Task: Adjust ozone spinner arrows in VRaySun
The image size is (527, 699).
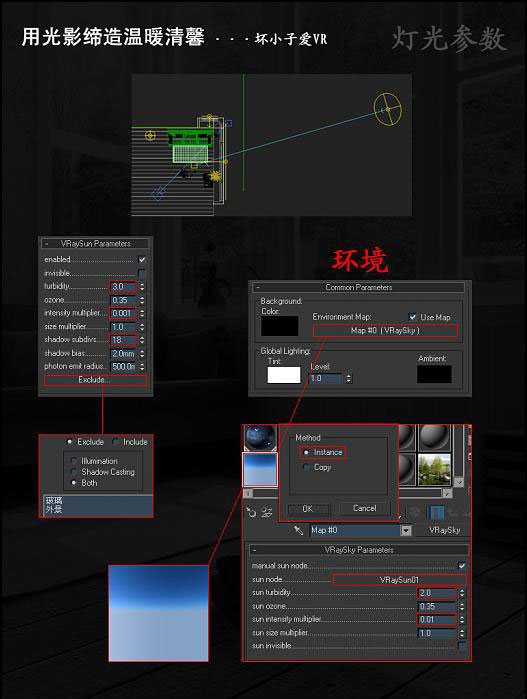Action: click(x=142, y=300)
